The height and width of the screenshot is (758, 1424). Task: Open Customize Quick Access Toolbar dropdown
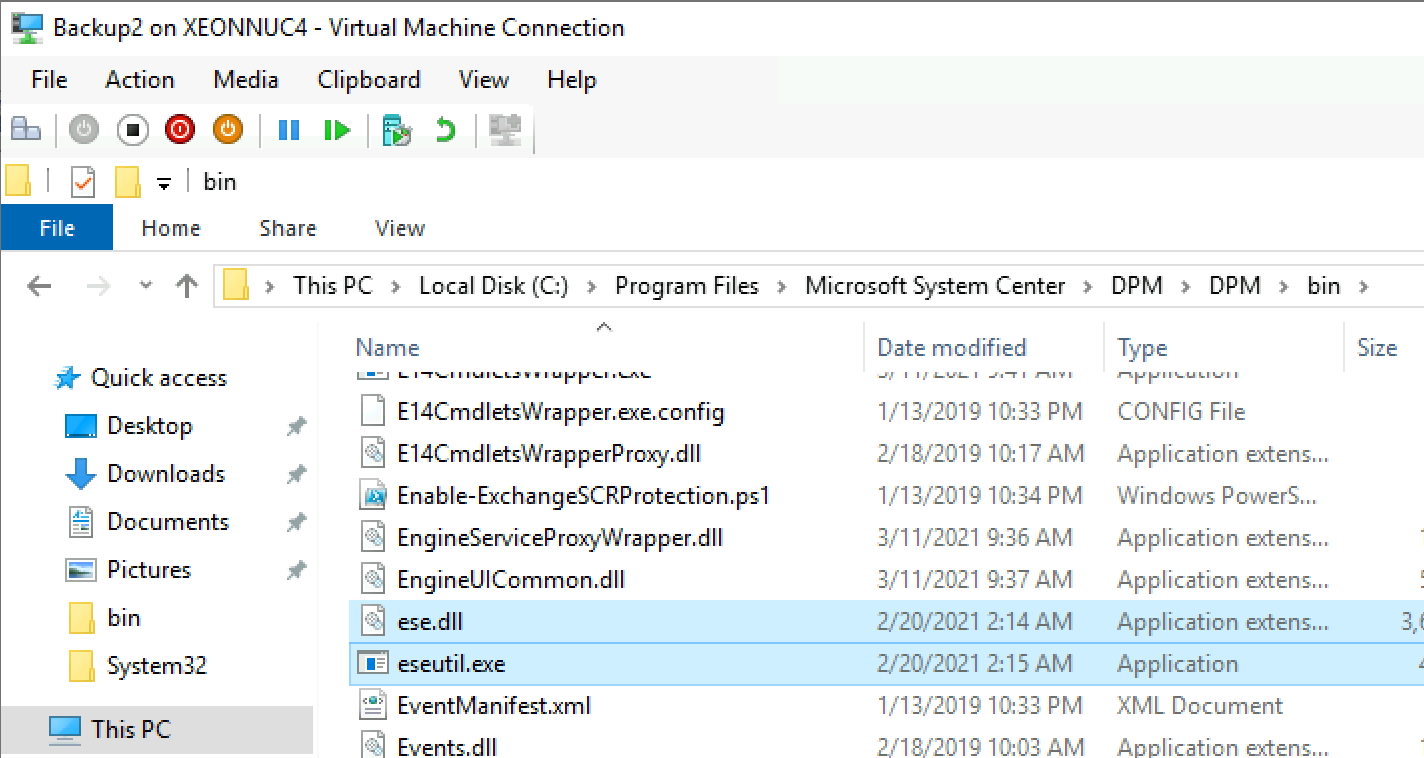tap(164, 183)
